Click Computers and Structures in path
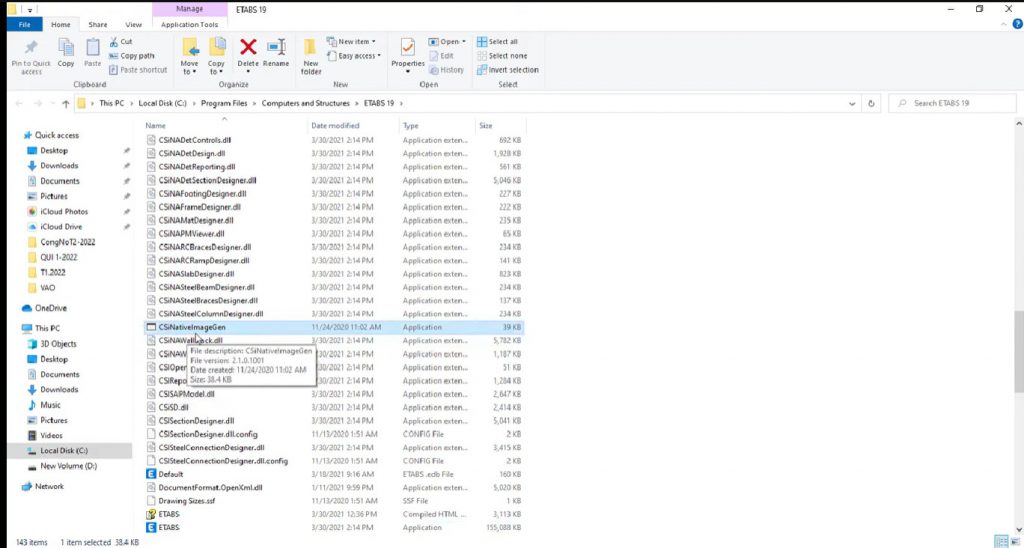The image size is (1024, 548). [x=306, y=103]
